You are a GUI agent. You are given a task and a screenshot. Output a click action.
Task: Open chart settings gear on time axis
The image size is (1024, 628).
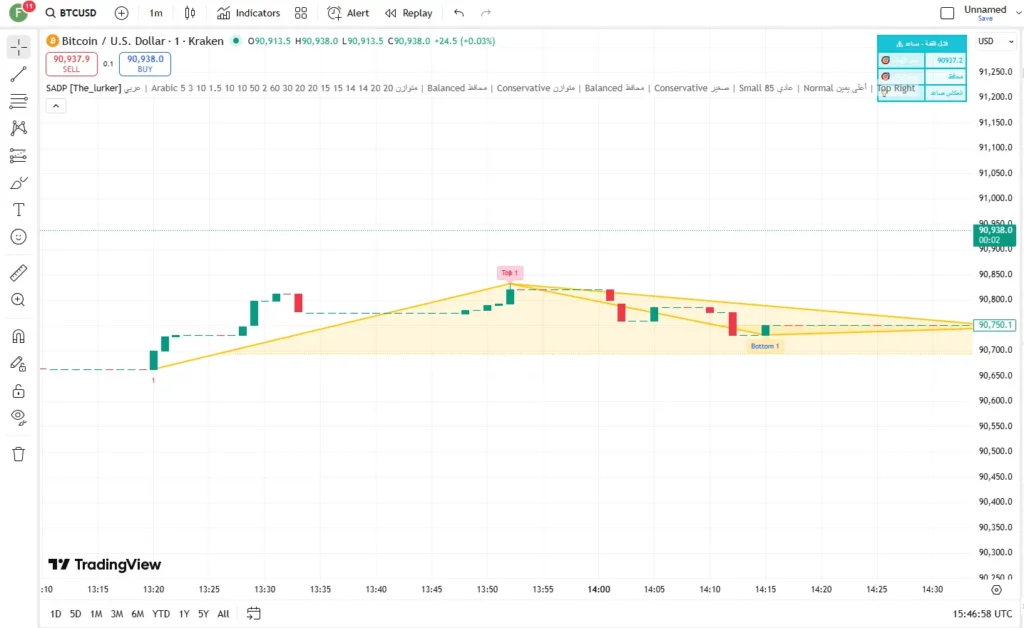[996, 589]
